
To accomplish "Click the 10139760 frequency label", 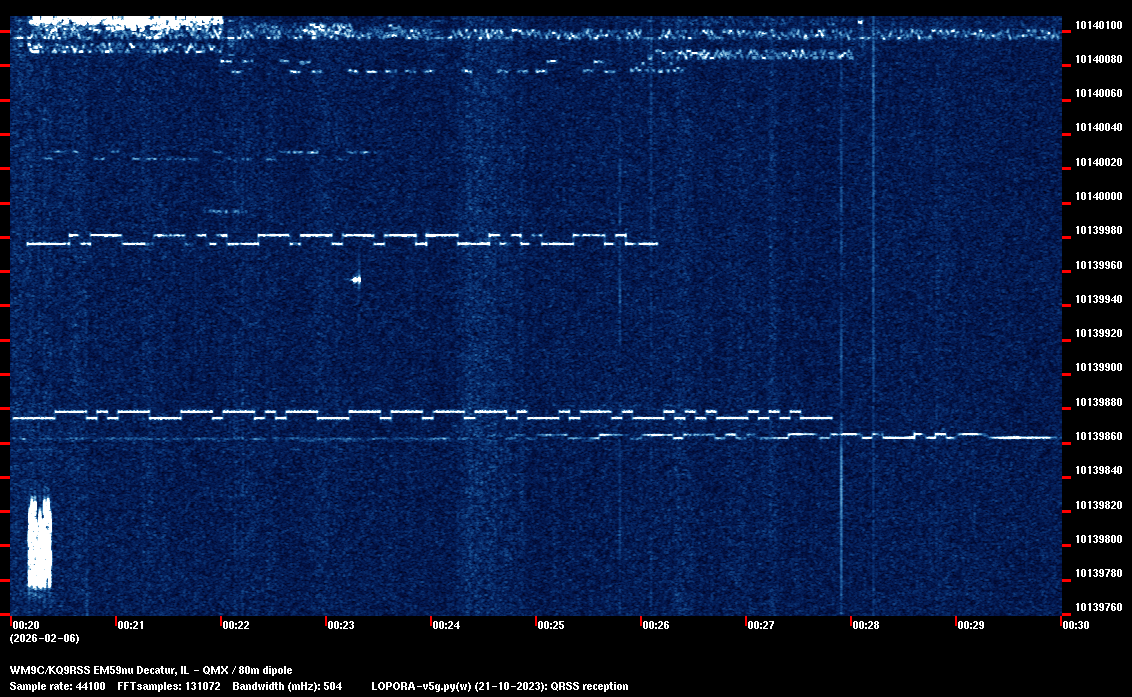I will tap(1099, 607).
